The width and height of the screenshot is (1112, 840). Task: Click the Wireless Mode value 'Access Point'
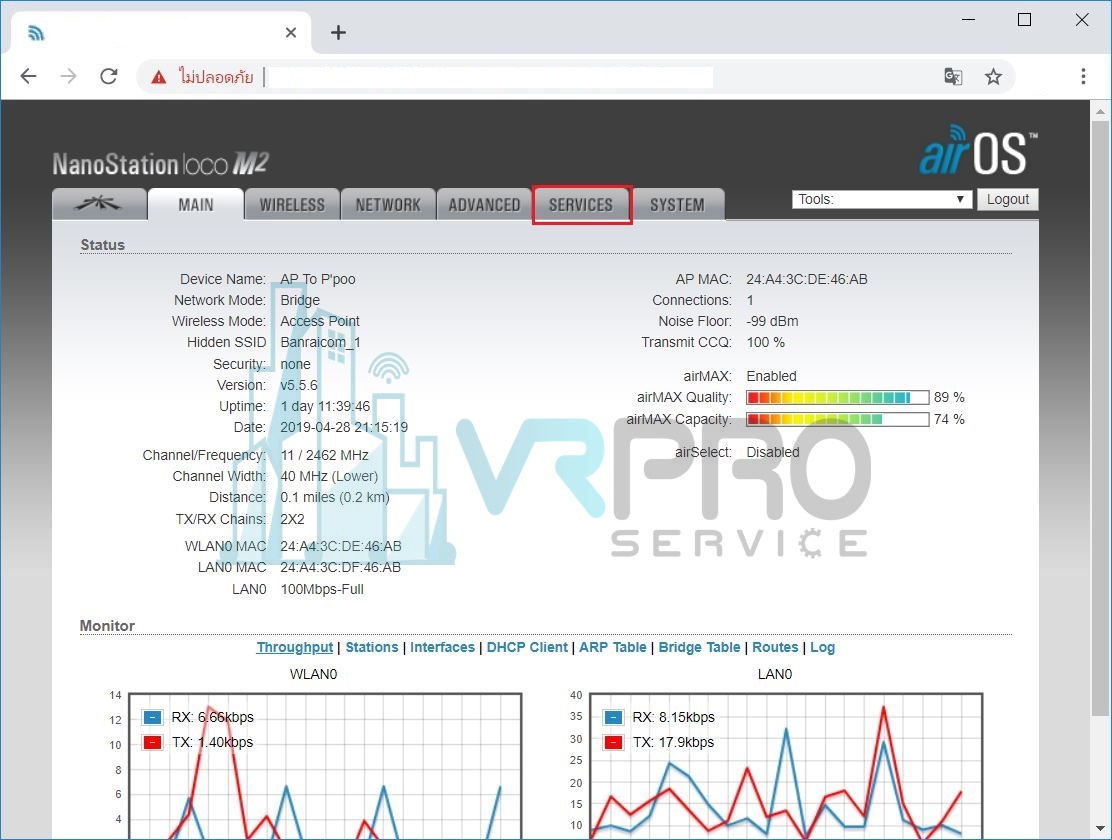point(320,321)
